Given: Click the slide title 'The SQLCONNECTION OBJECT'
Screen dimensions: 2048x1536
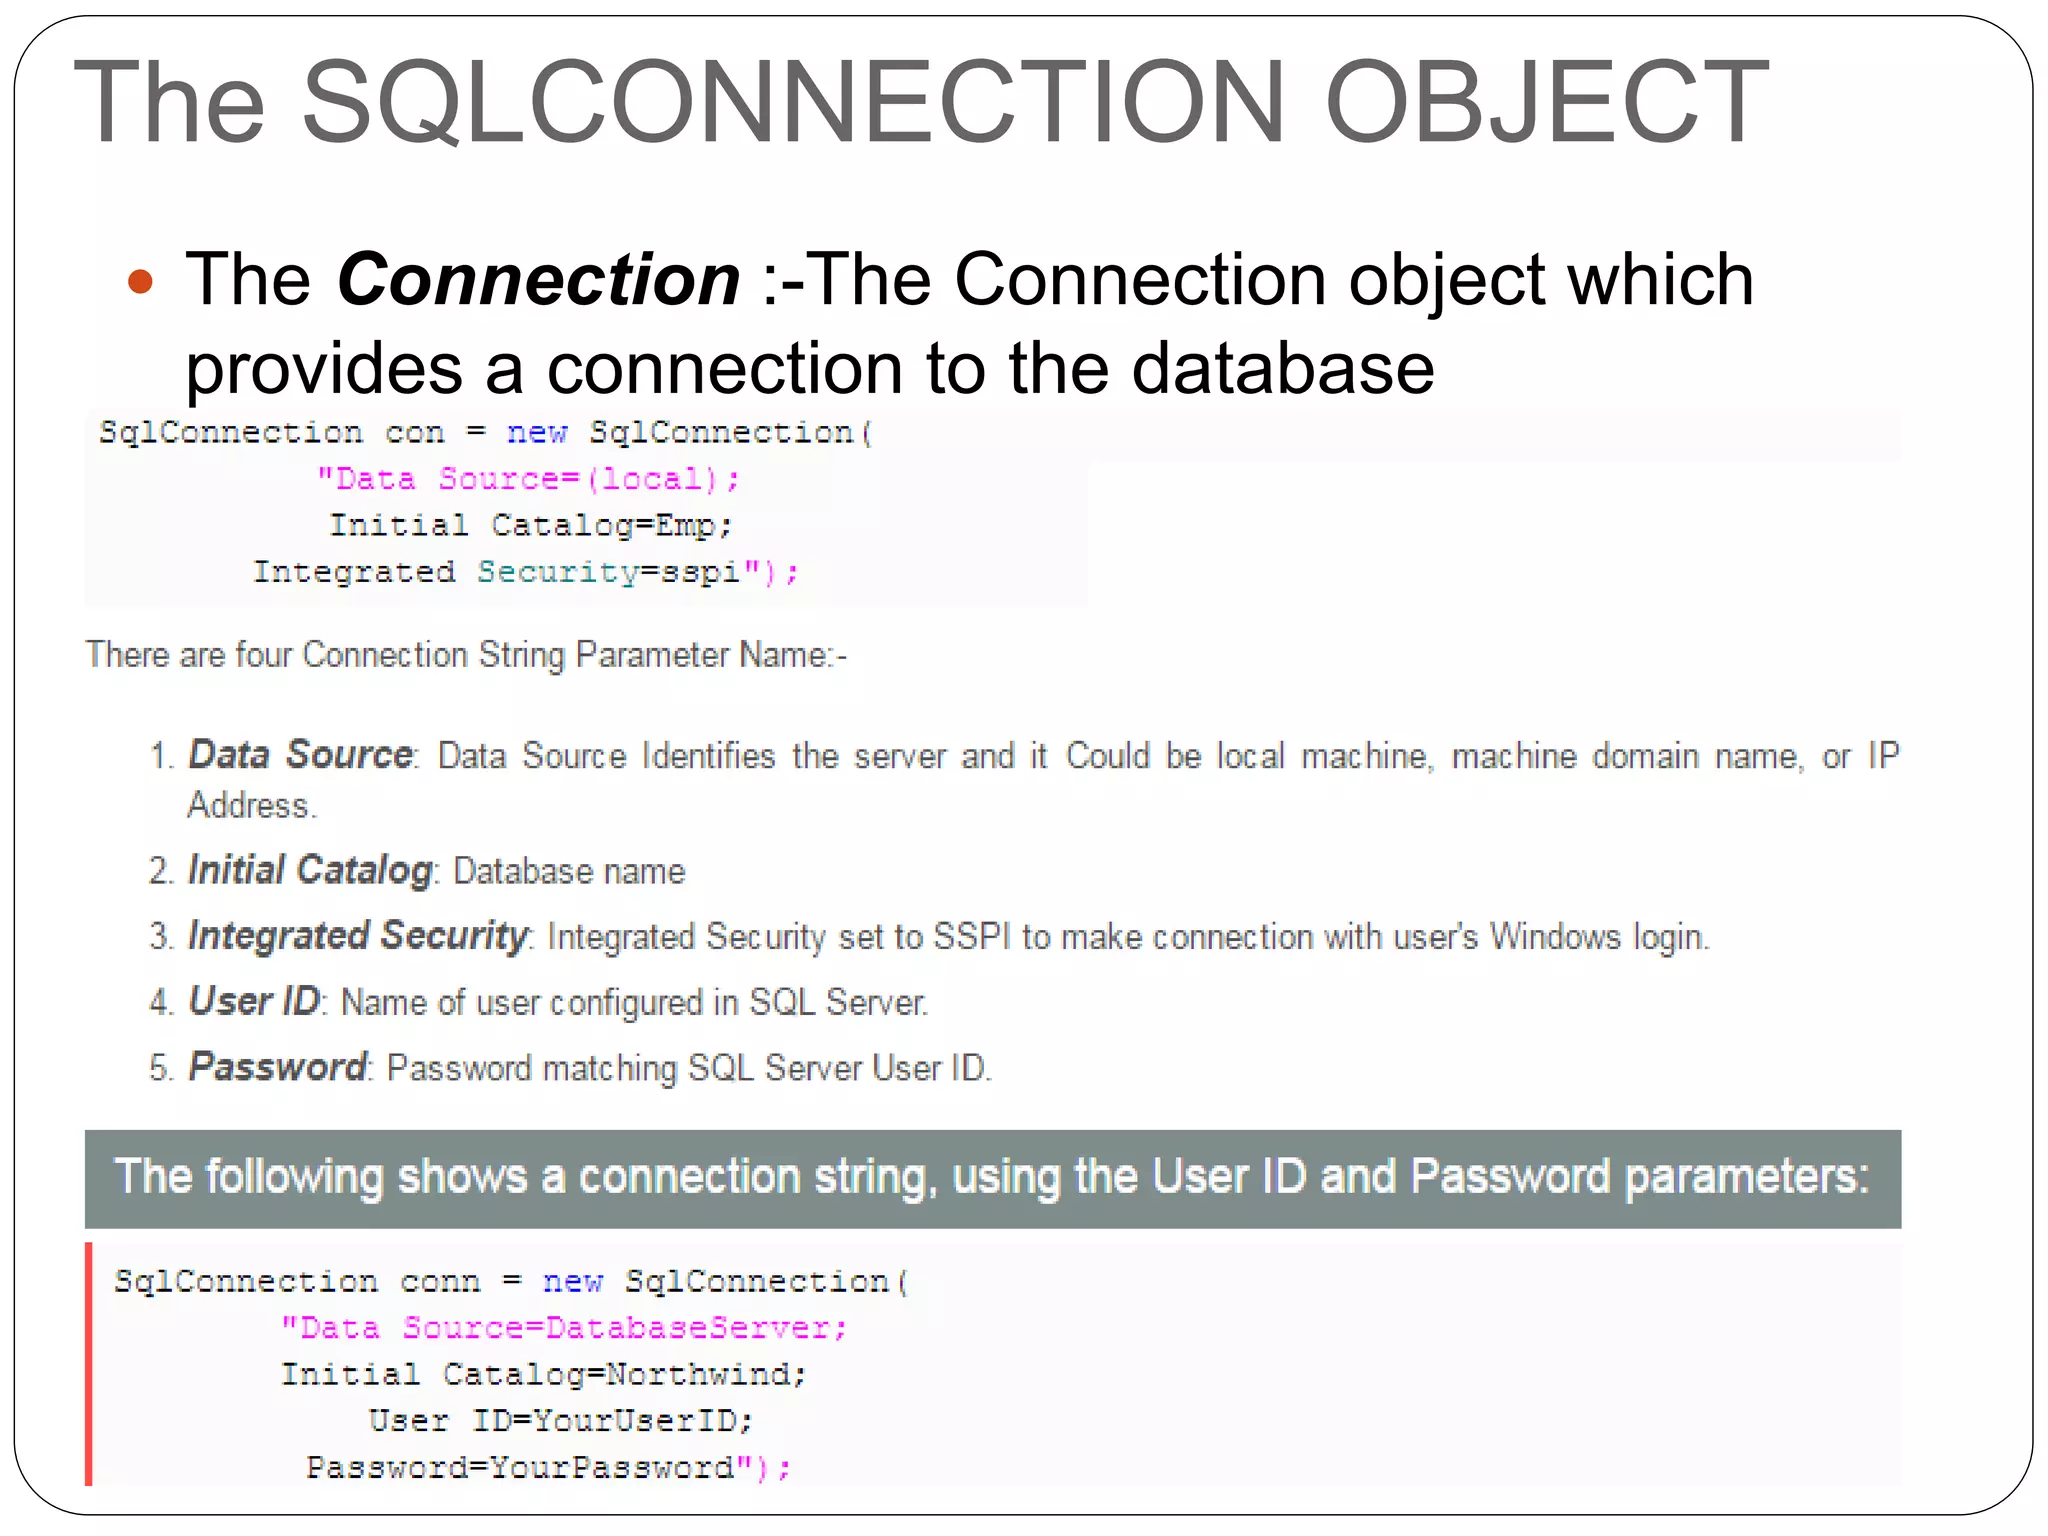Looking at the screenshot, I should coord(921,102).
